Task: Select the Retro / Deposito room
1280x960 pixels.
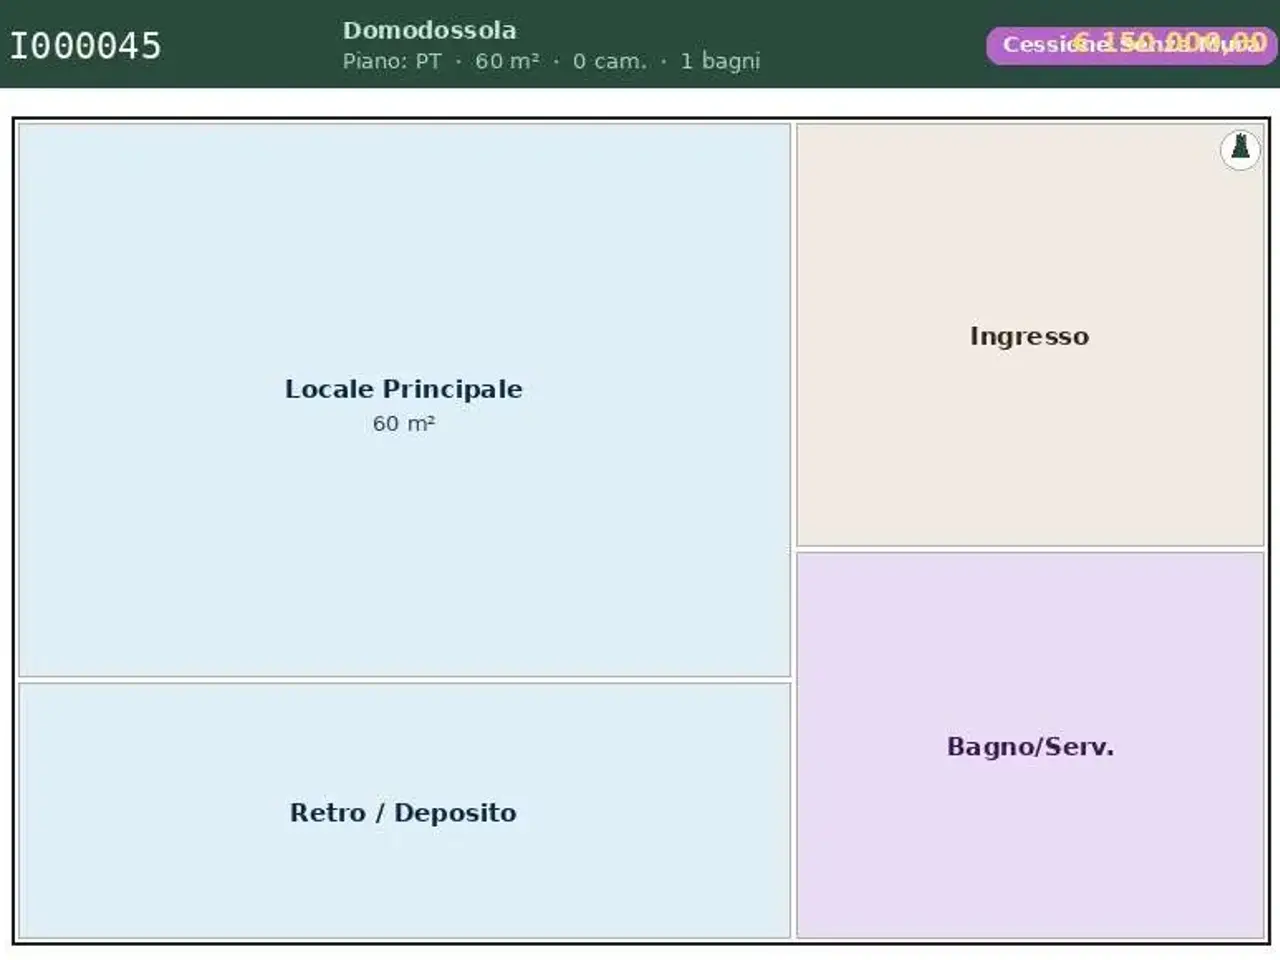Action: tap(404, 810)
